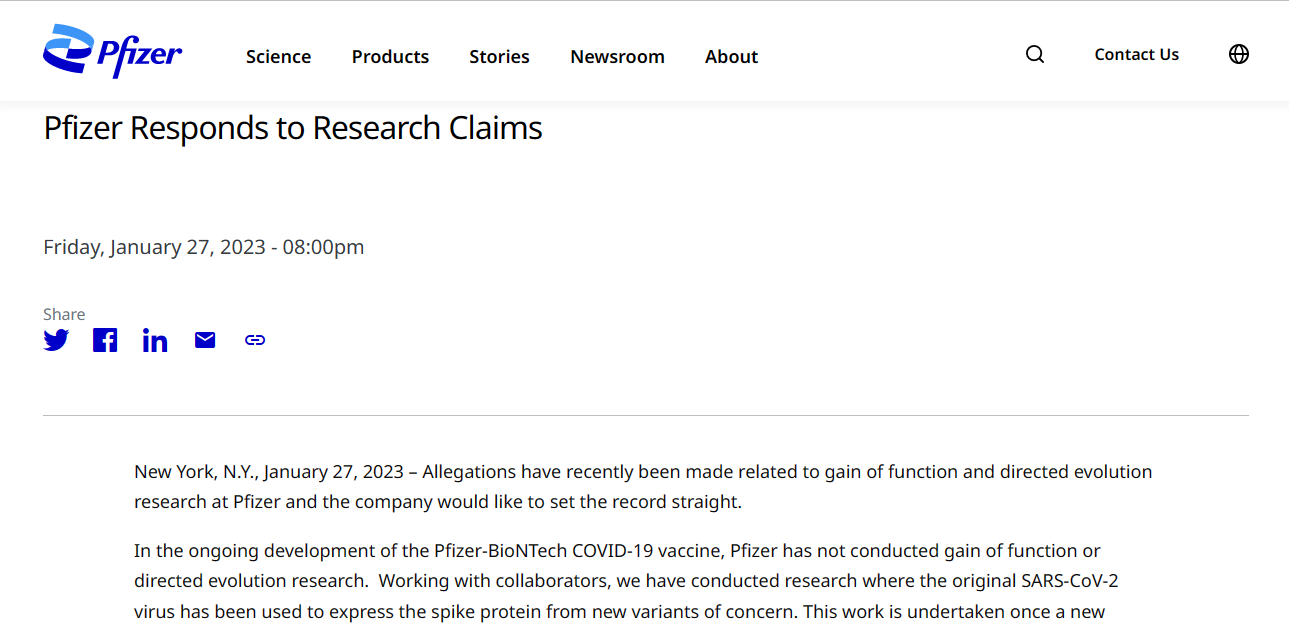The width and height of the screenshot is (1289, 631).
Task: Click the horizontal divider below the share icons
Action: coord(646,415)
